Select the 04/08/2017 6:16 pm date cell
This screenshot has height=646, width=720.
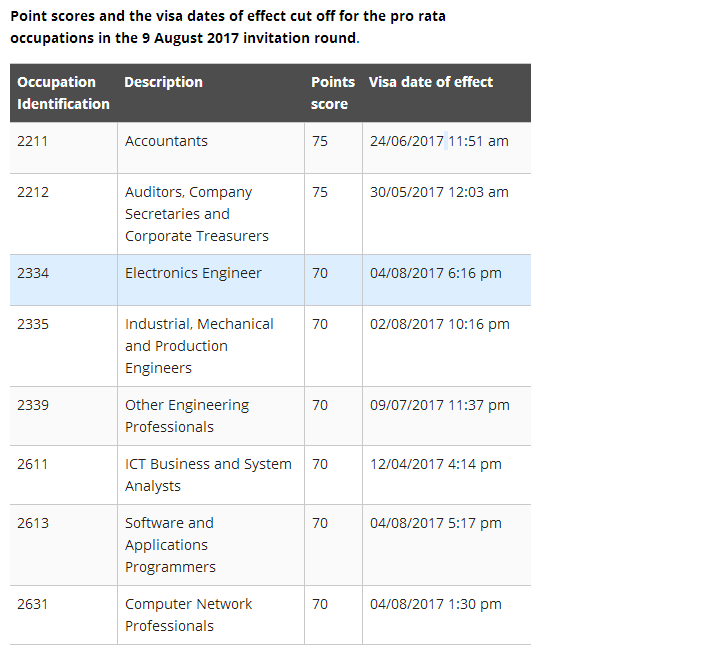tap(435, 273)
